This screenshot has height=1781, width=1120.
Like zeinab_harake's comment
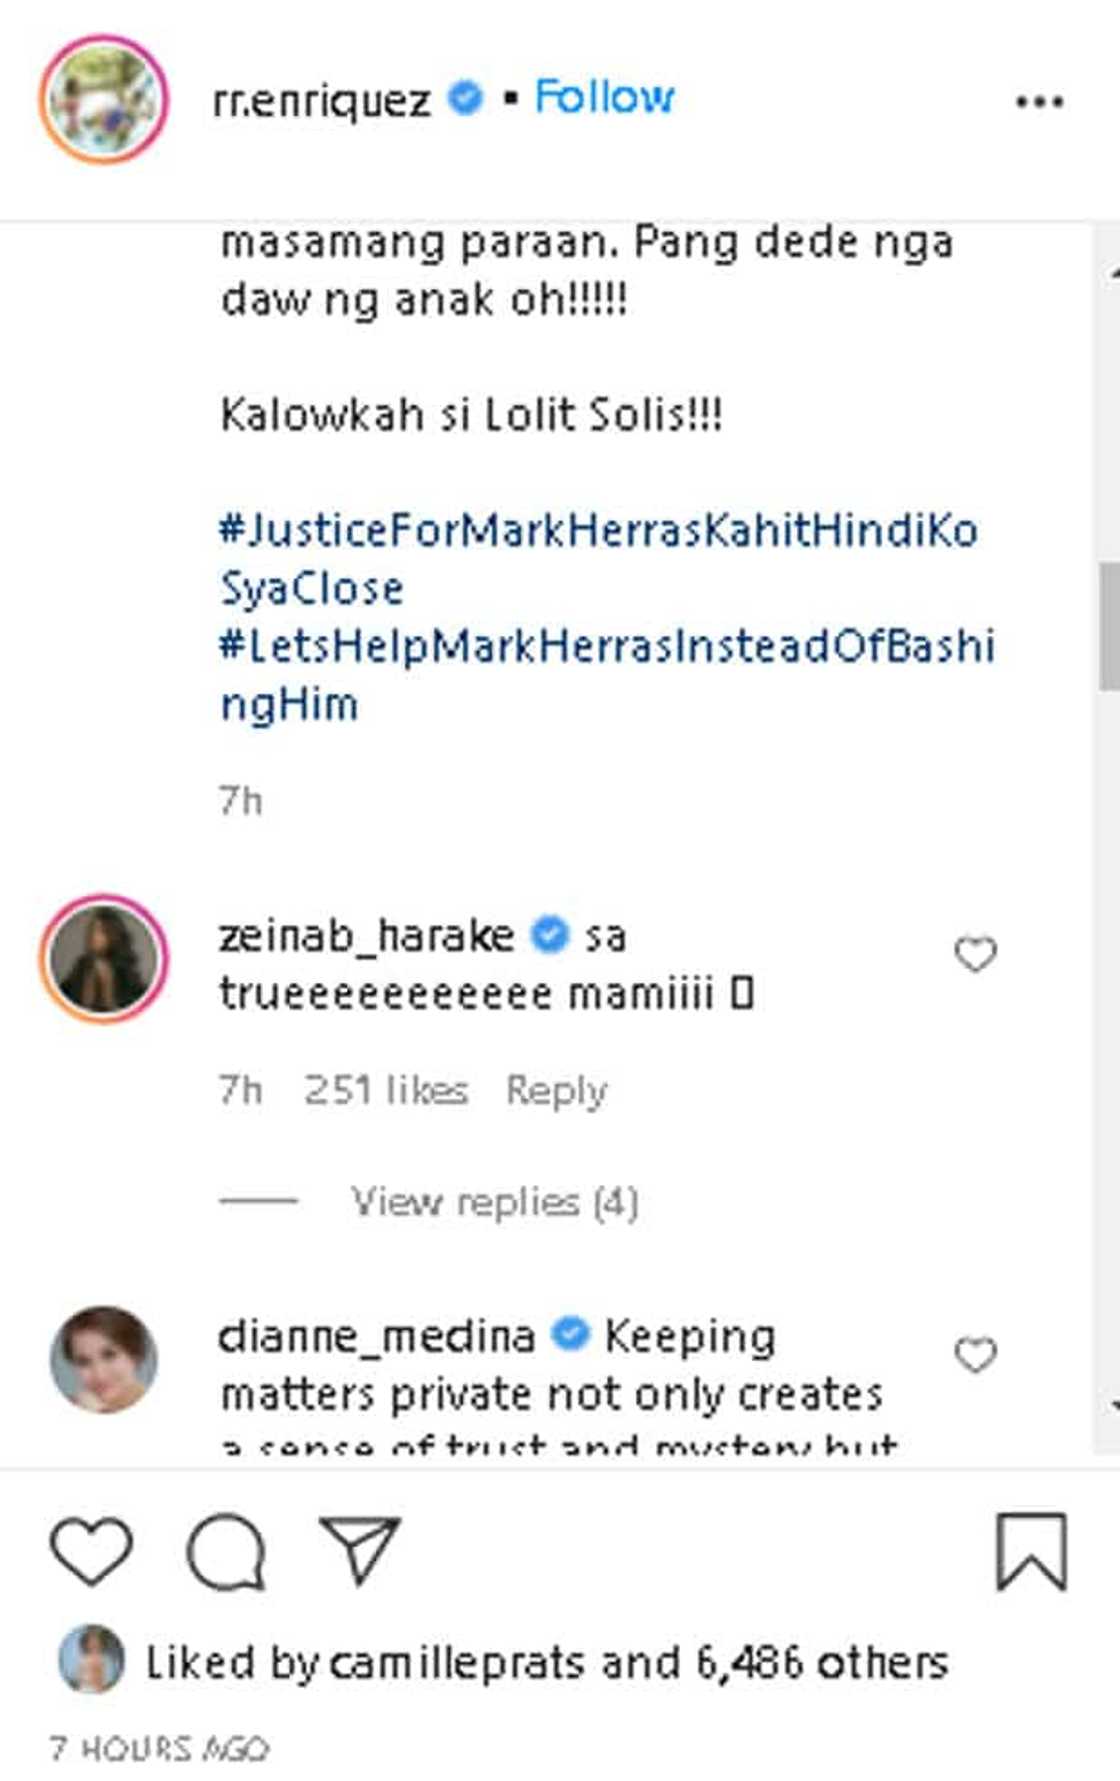point(975,954)
